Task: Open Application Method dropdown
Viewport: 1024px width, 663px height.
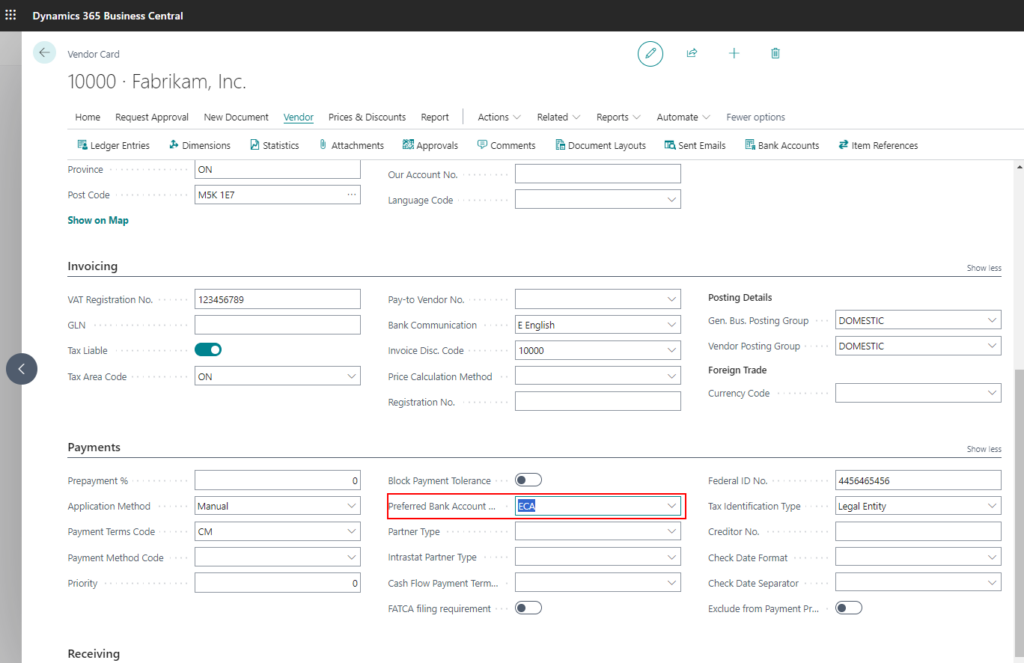Action: 351,506
